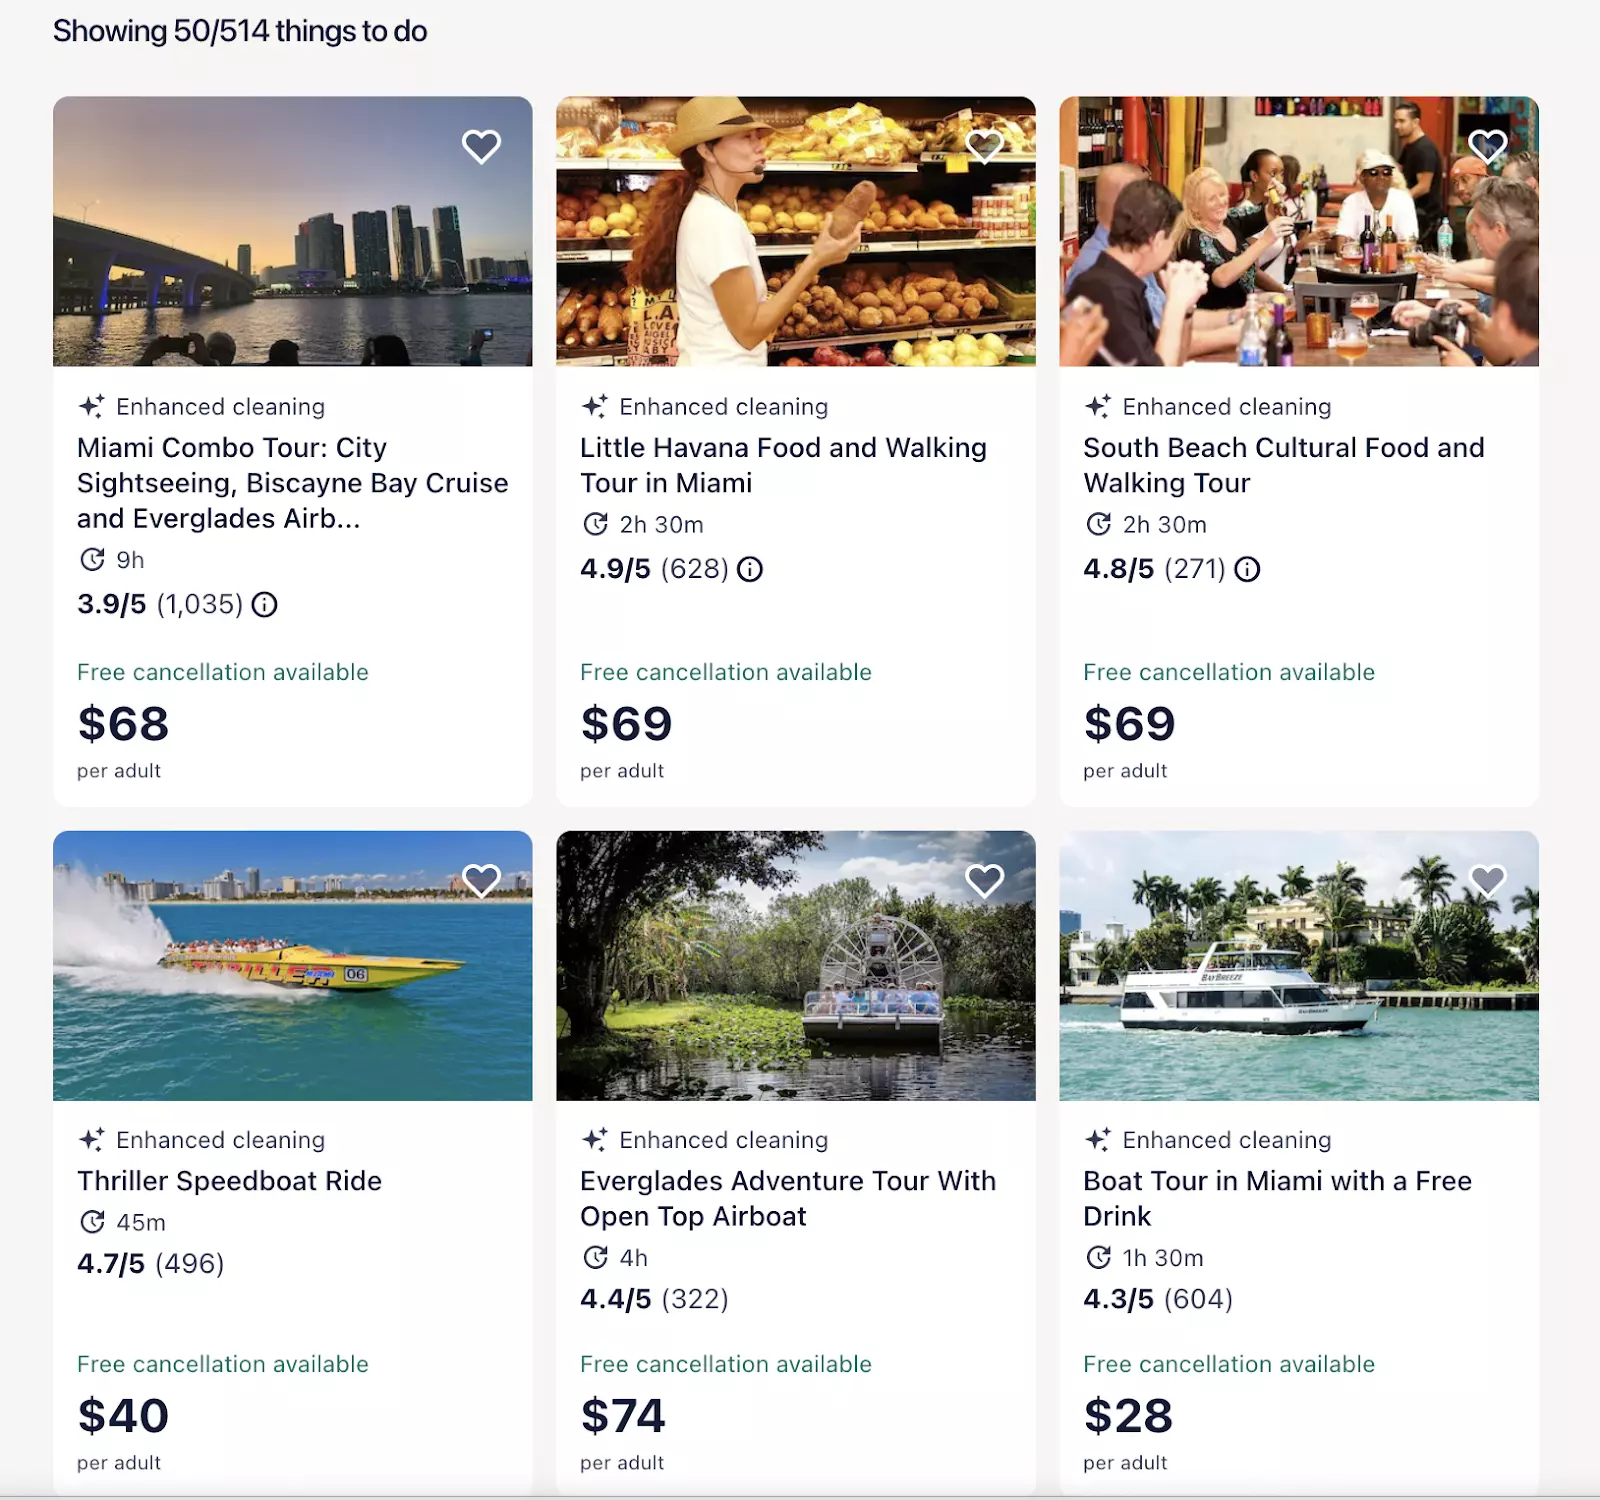This screenshot has height=1500, width=1600.
Task: Toggle heart on South Beach Cultural Food tour
Action: 1487,147
